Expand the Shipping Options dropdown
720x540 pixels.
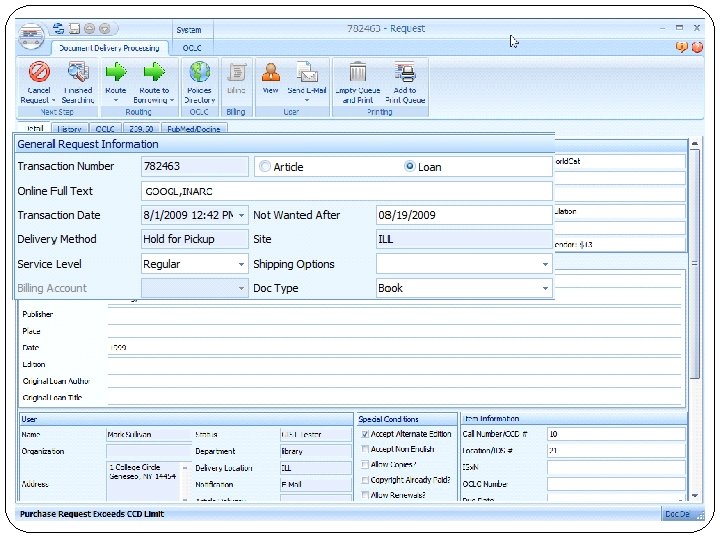545,264
